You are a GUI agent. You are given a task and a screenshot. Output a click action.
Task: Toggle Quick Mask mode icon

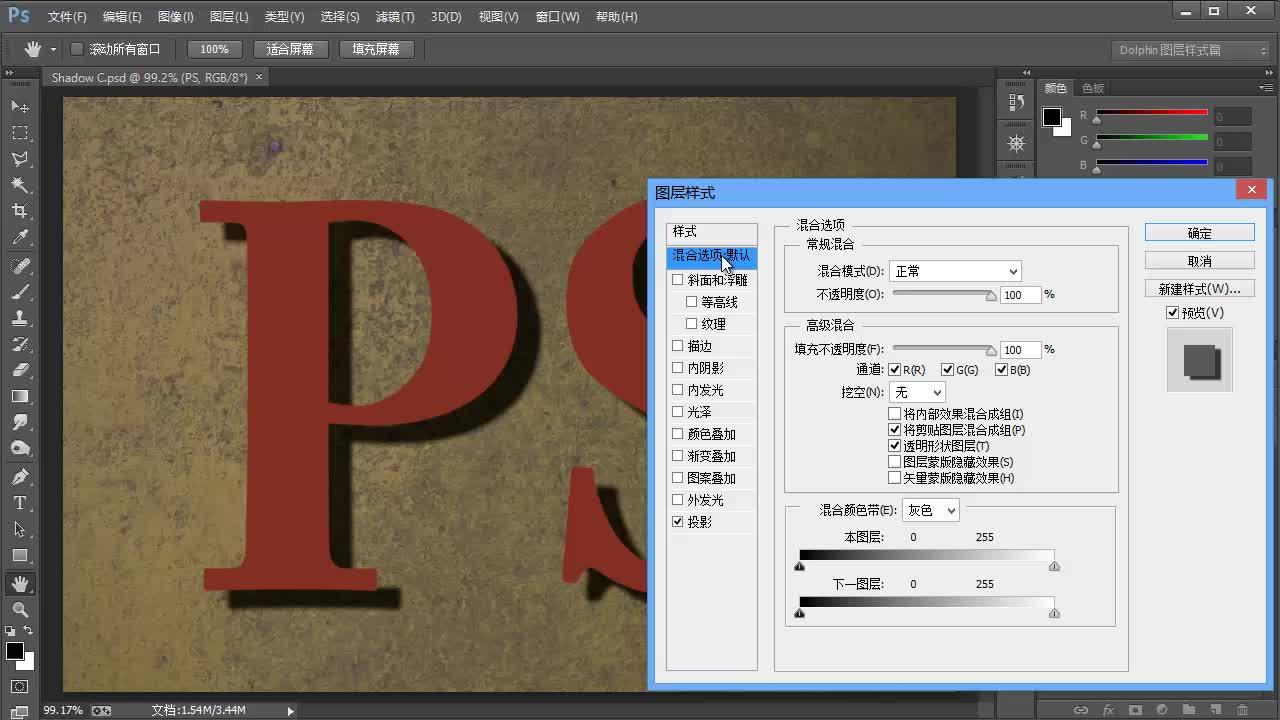pyautogui.click(x=20, y=687)
